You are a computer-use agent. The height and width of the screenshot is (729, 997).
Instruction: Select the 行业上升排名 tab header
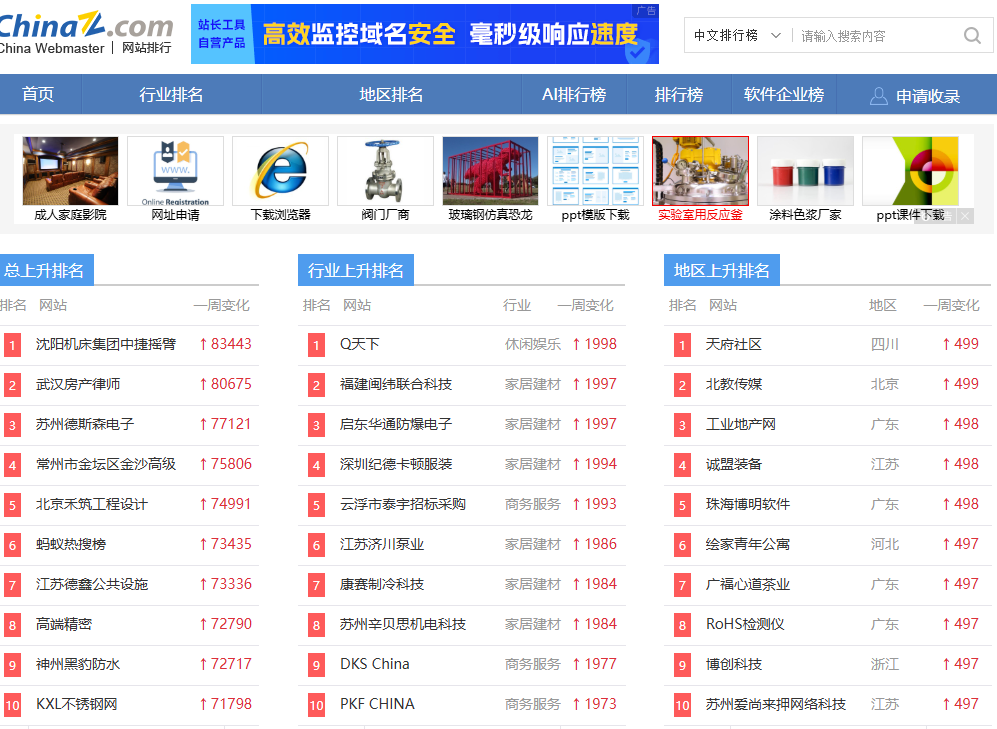pos(355,270)
